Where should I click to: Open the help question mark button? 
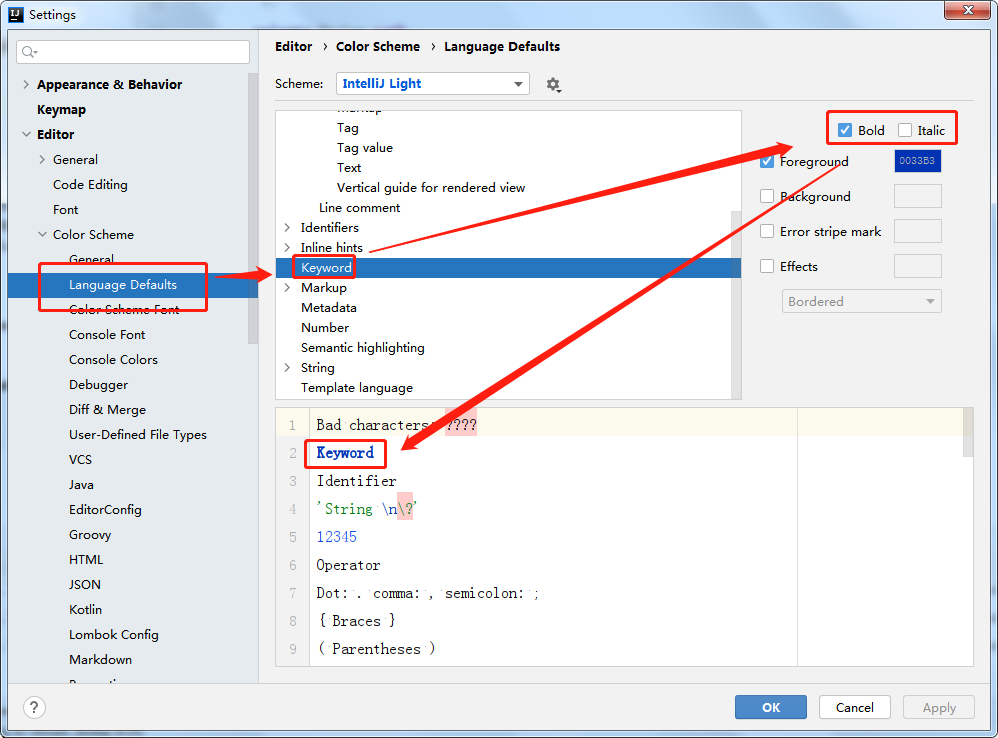click(34, 707)
